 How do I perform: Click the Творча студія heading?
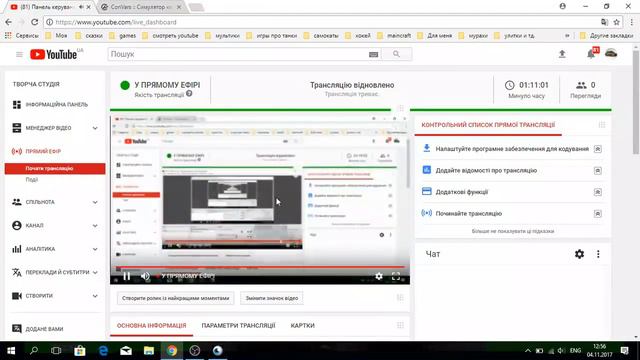(36, 84)
